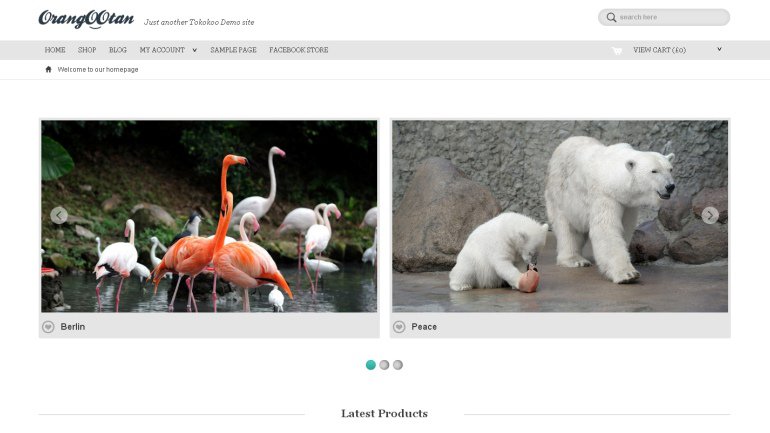The image size is (770, 433).
Task: Like the Peace item heart icon
Action: (399, 326)
